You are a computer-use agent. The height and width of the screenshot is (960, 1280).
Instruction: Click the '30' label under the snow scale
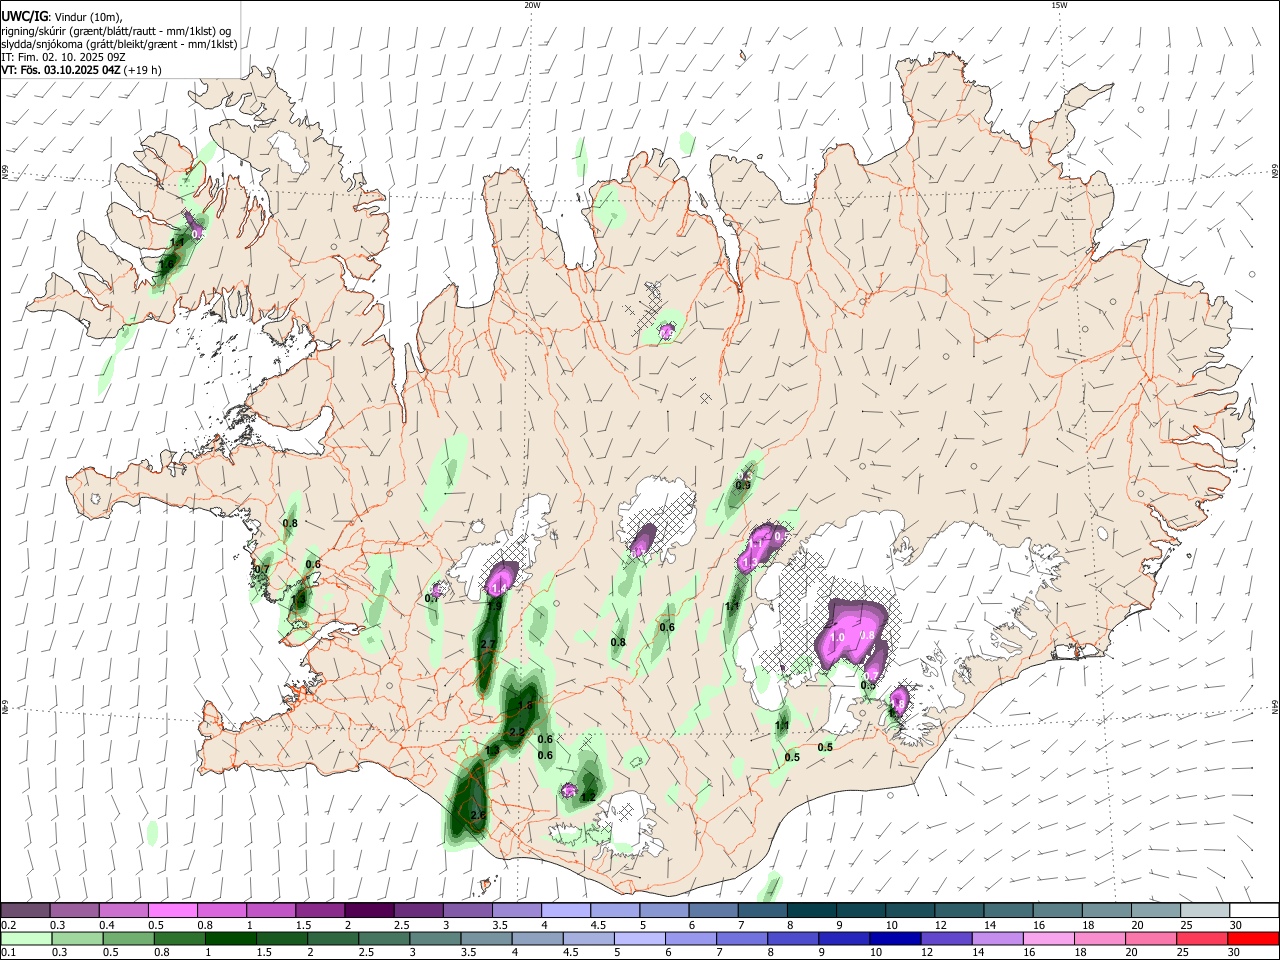[x=1236, y=925]
